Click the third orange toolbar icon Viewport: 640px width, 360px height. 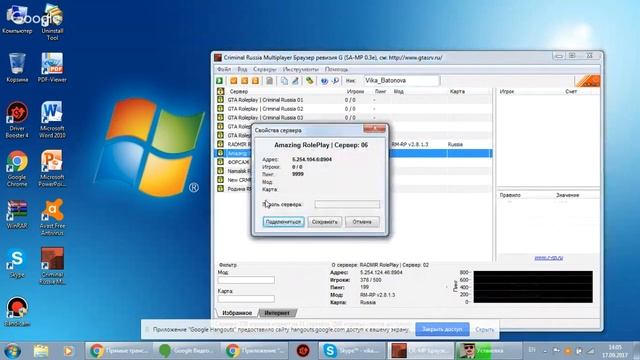pos(256,81)
